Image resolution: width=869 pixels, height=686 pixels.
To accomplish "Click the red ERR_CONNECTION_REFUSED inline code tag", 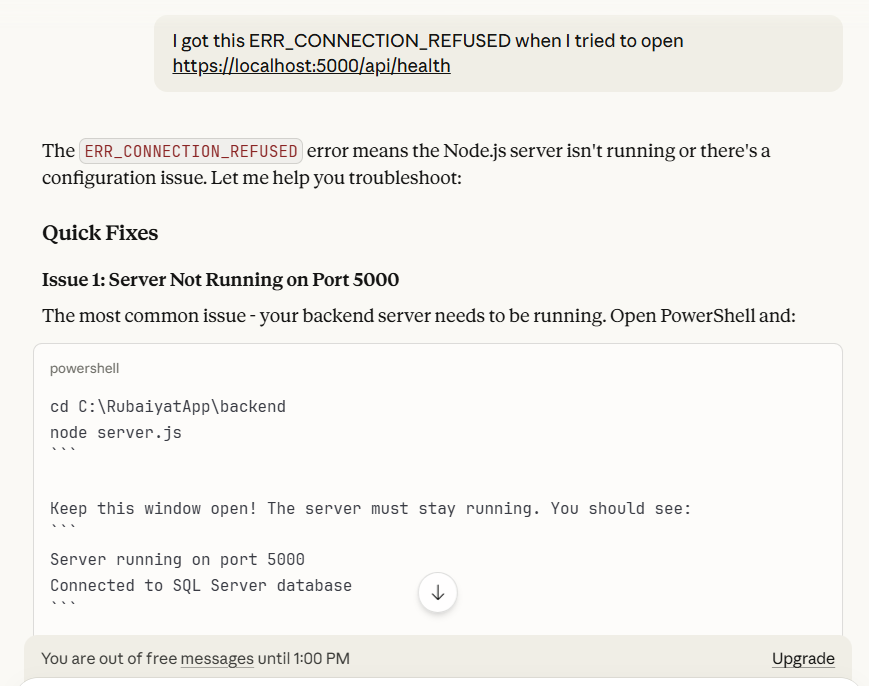I will pos(190,152).
